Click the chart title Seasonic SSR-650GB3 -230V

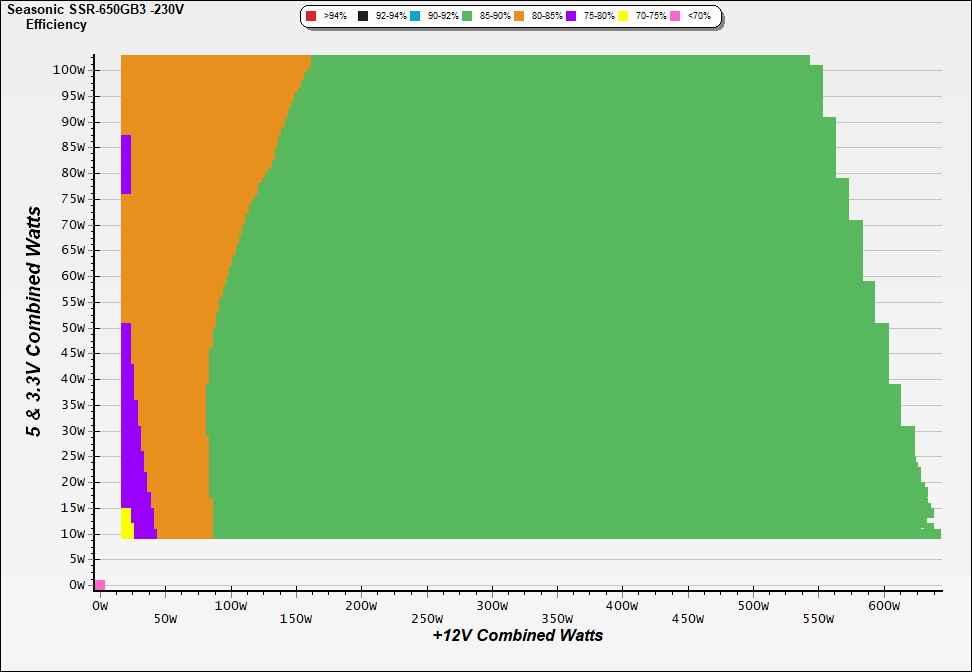[x=95, y=9]
